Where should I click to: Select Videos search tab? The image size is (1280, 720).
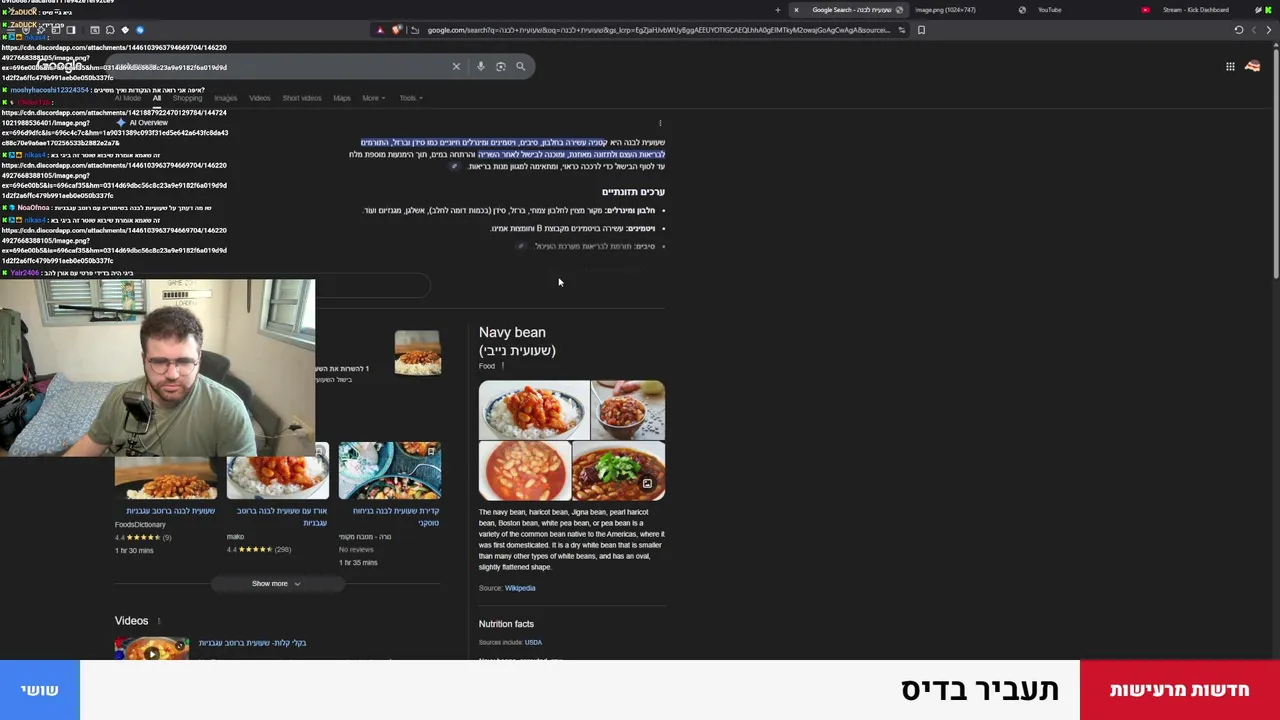pyautogui.click(x=260, y=98)
